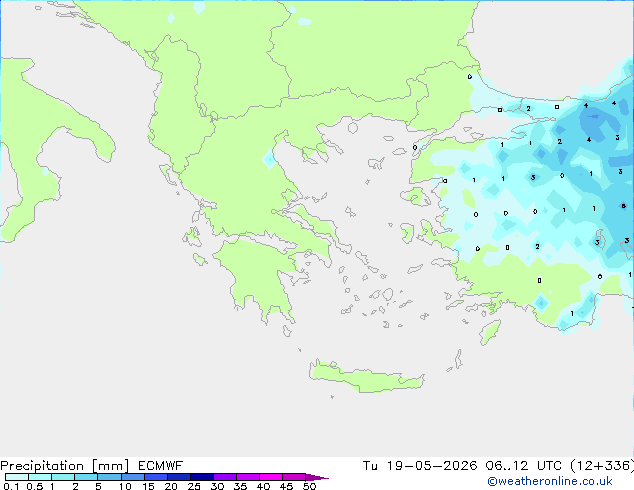Click the legend value '50'
This screenshot has height=490, width=634.
pos(309,486)
